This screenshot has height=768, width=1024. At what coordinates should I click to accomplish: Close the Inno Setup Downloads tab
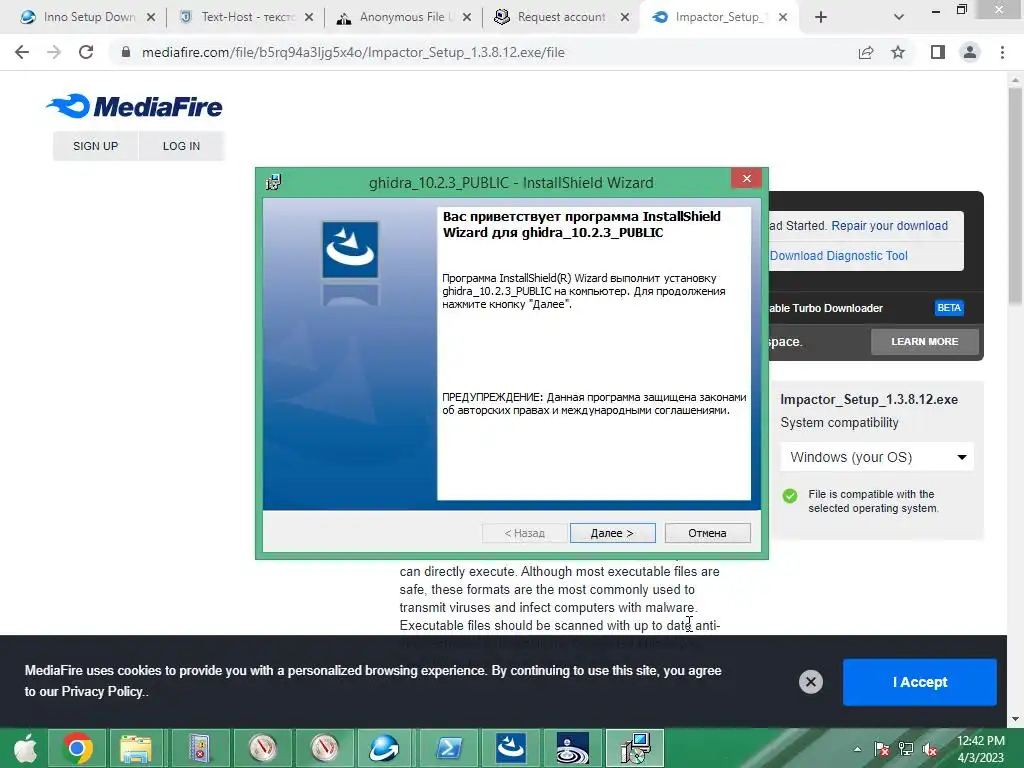point(151,17)
